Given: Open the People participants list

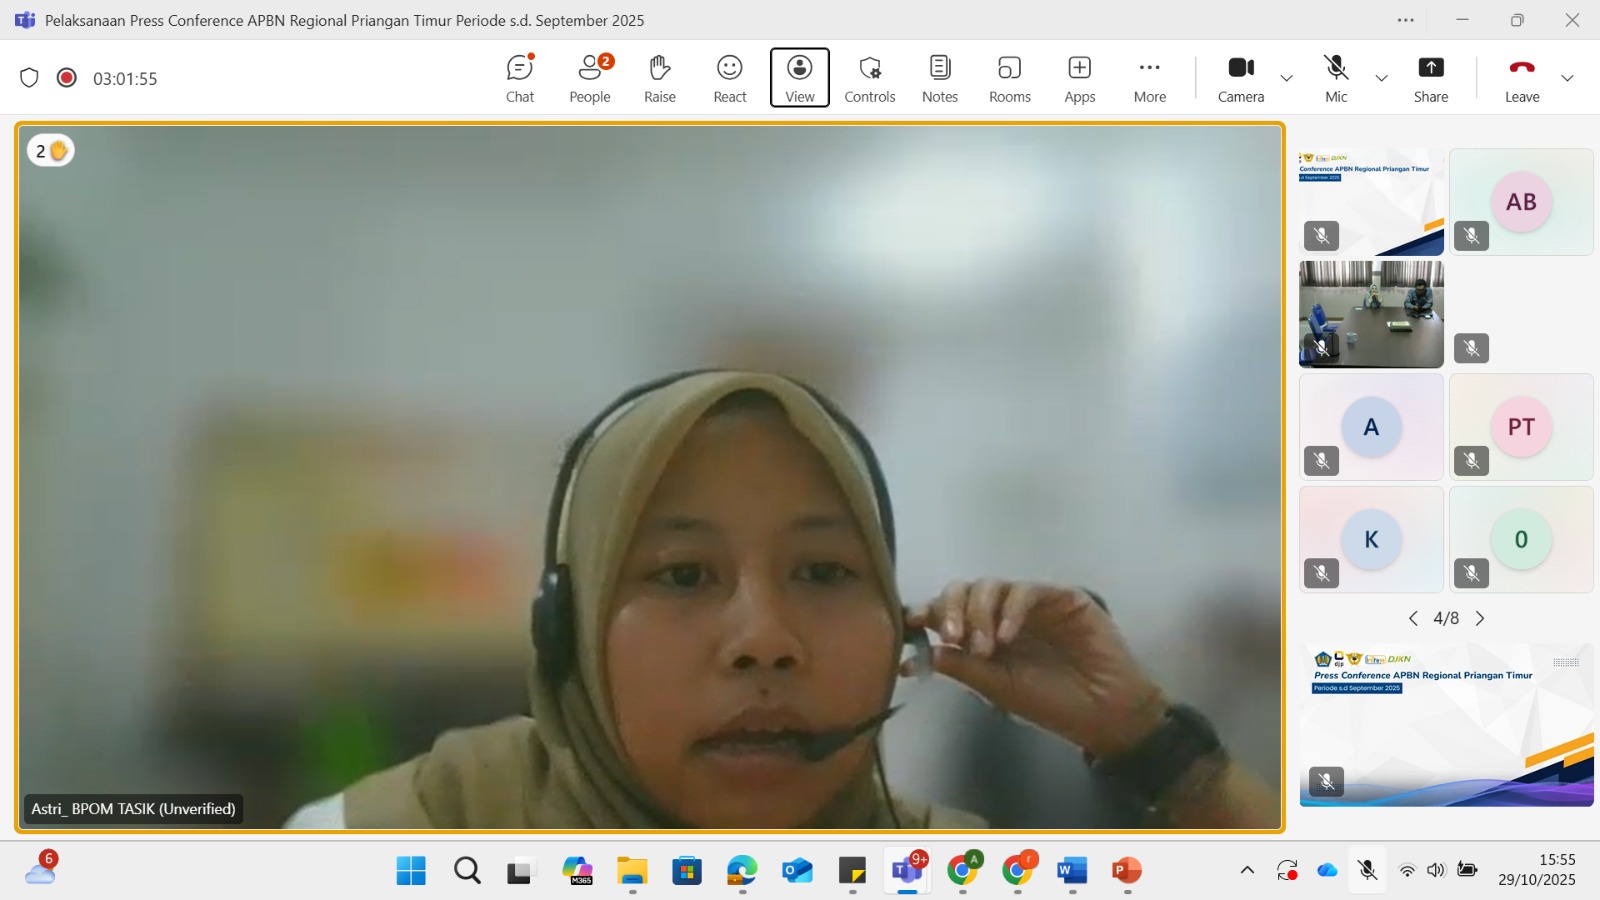Looking at the screenshot, I should (590, 78).
